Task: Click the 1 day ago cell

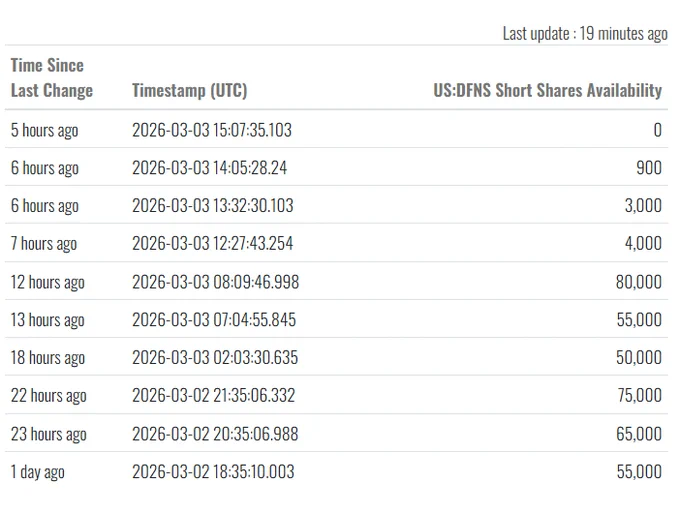Action: [x=37, y=472]
